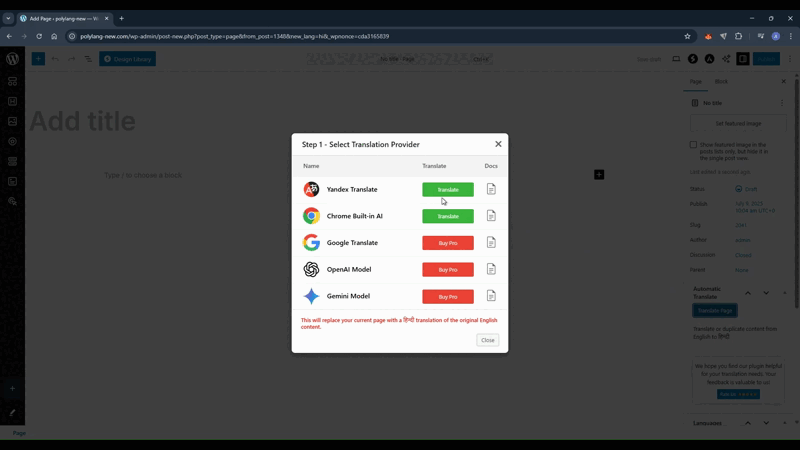Image resolution: width=800 pixels, height=450 pixels.
Task: Click Buy Pro for OpenAI Model
Action: 447,269
